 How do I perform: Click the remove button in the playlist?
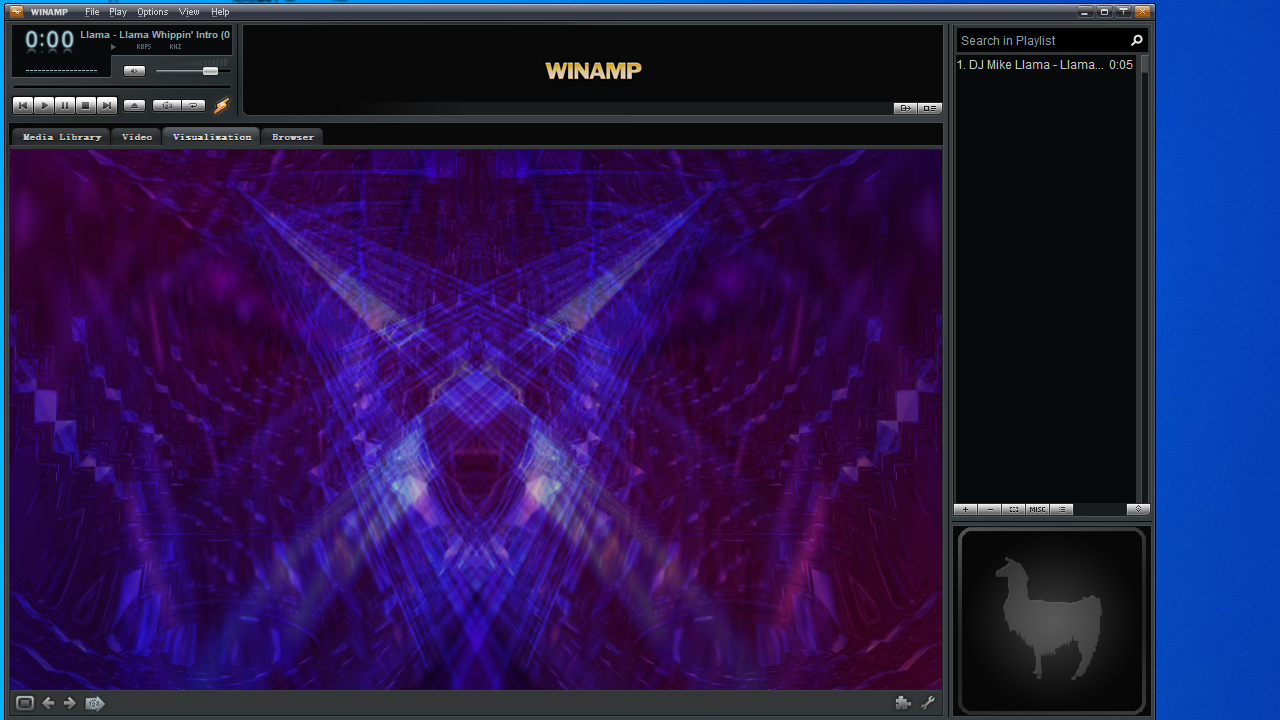pos(989,509)
